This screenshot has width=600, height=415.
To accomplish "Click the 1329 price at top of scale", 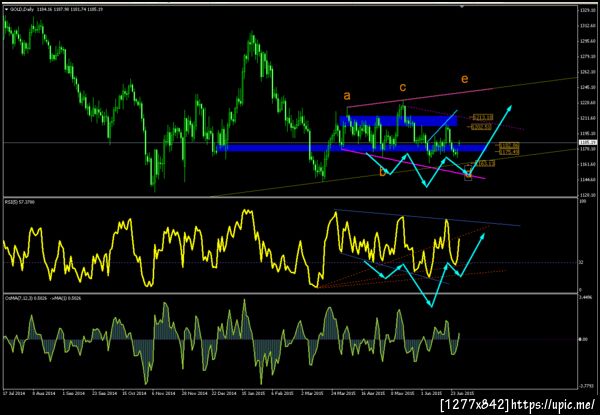I will click(x=587, y=11).
